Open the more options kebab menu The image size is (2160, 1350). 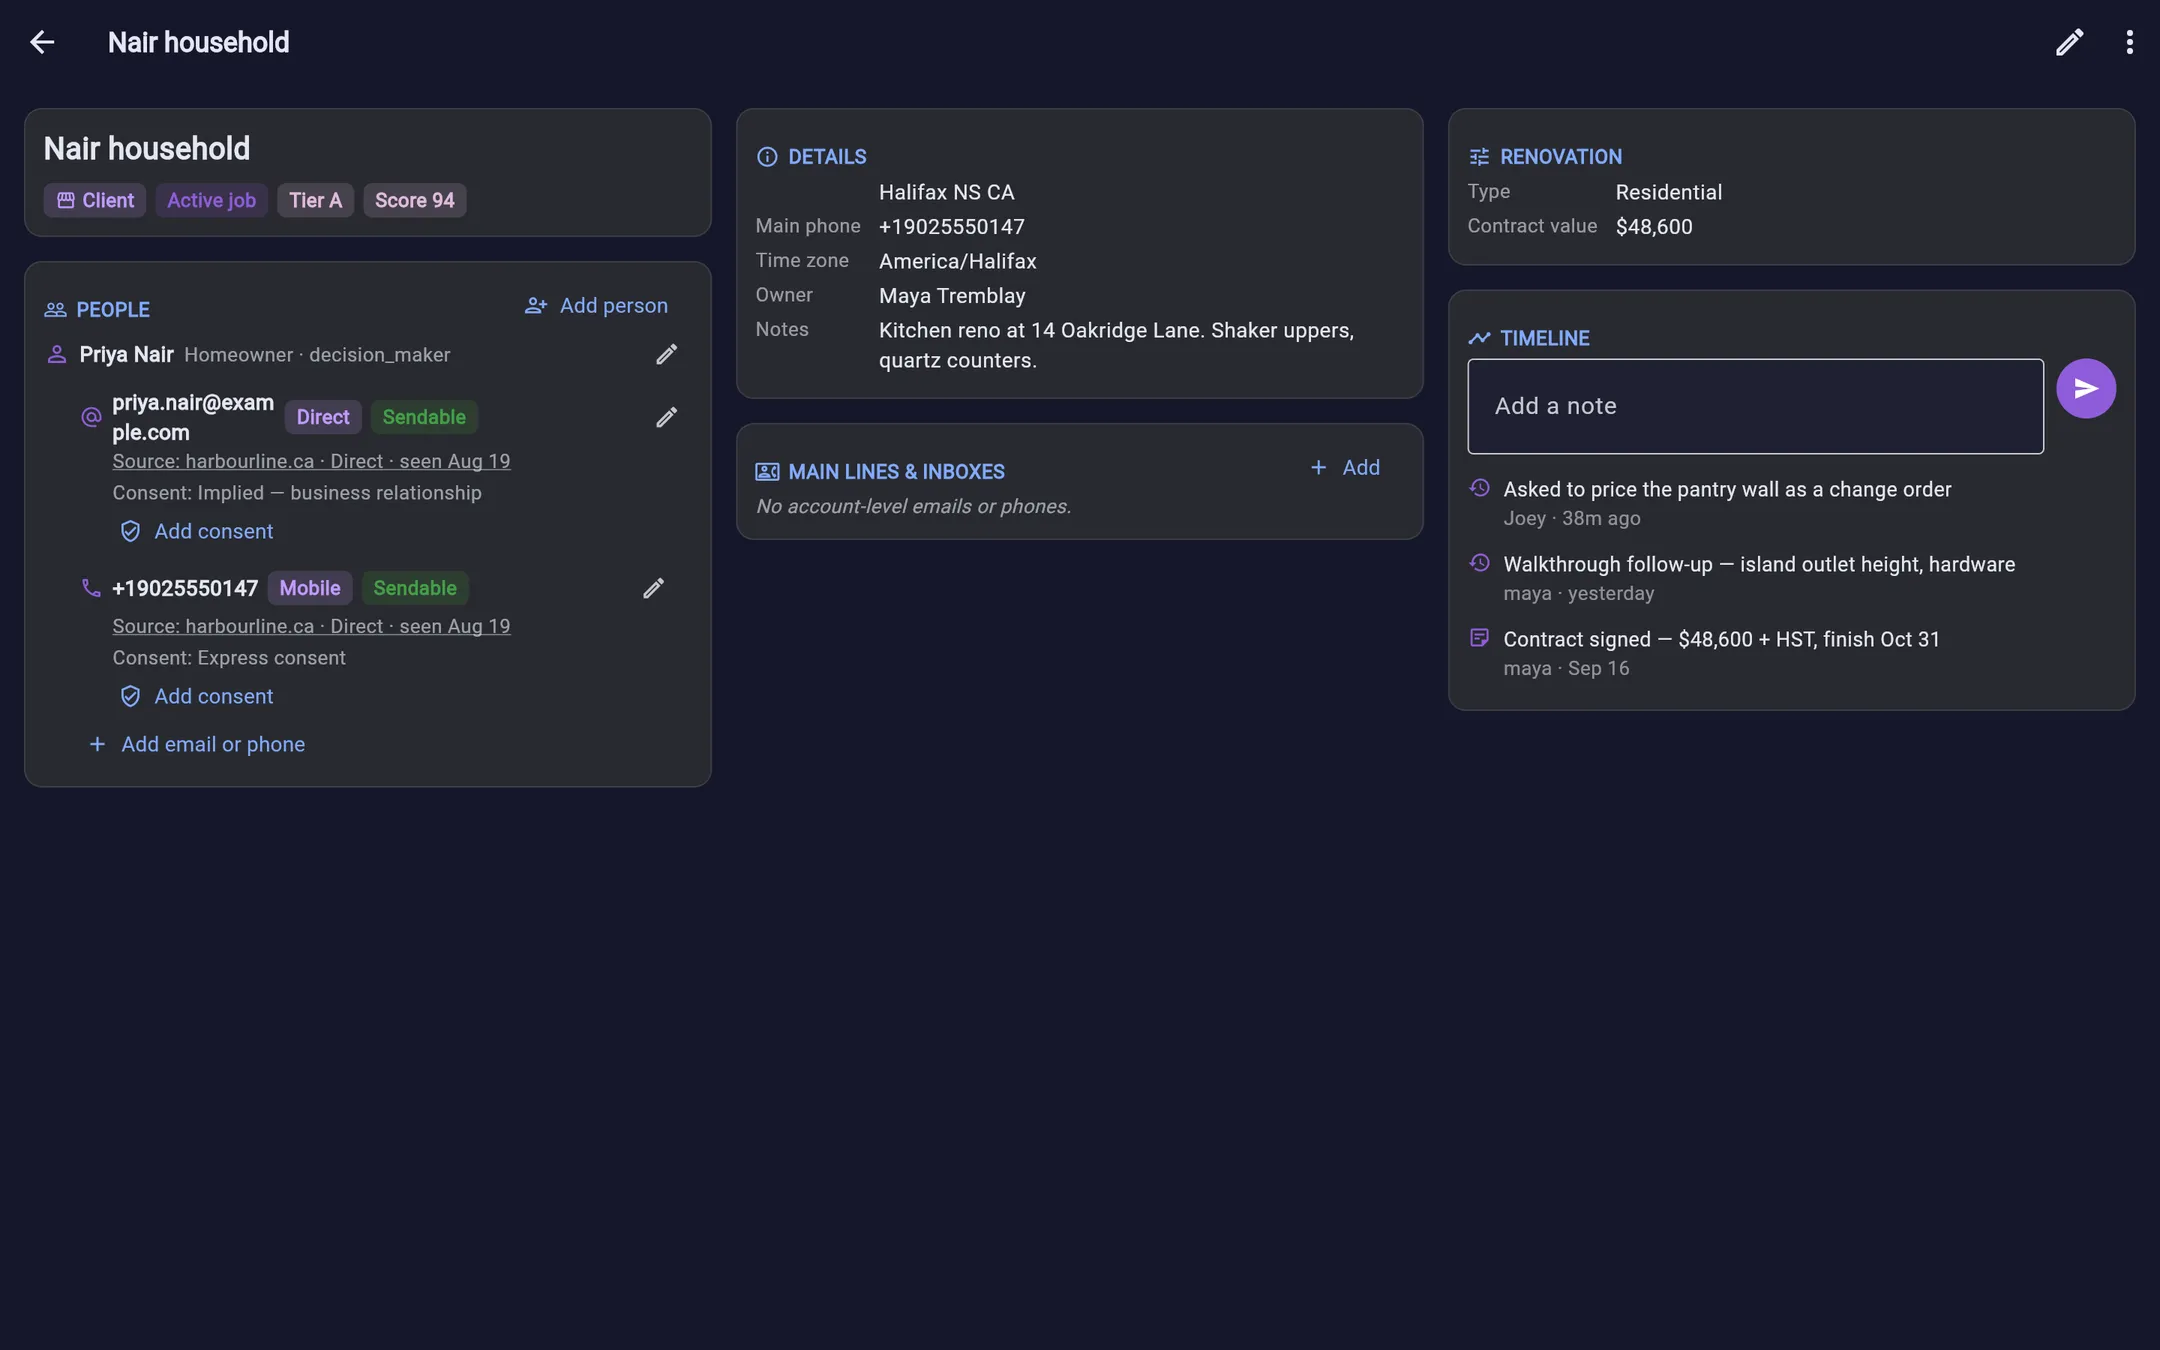(x=2129, y=42)
